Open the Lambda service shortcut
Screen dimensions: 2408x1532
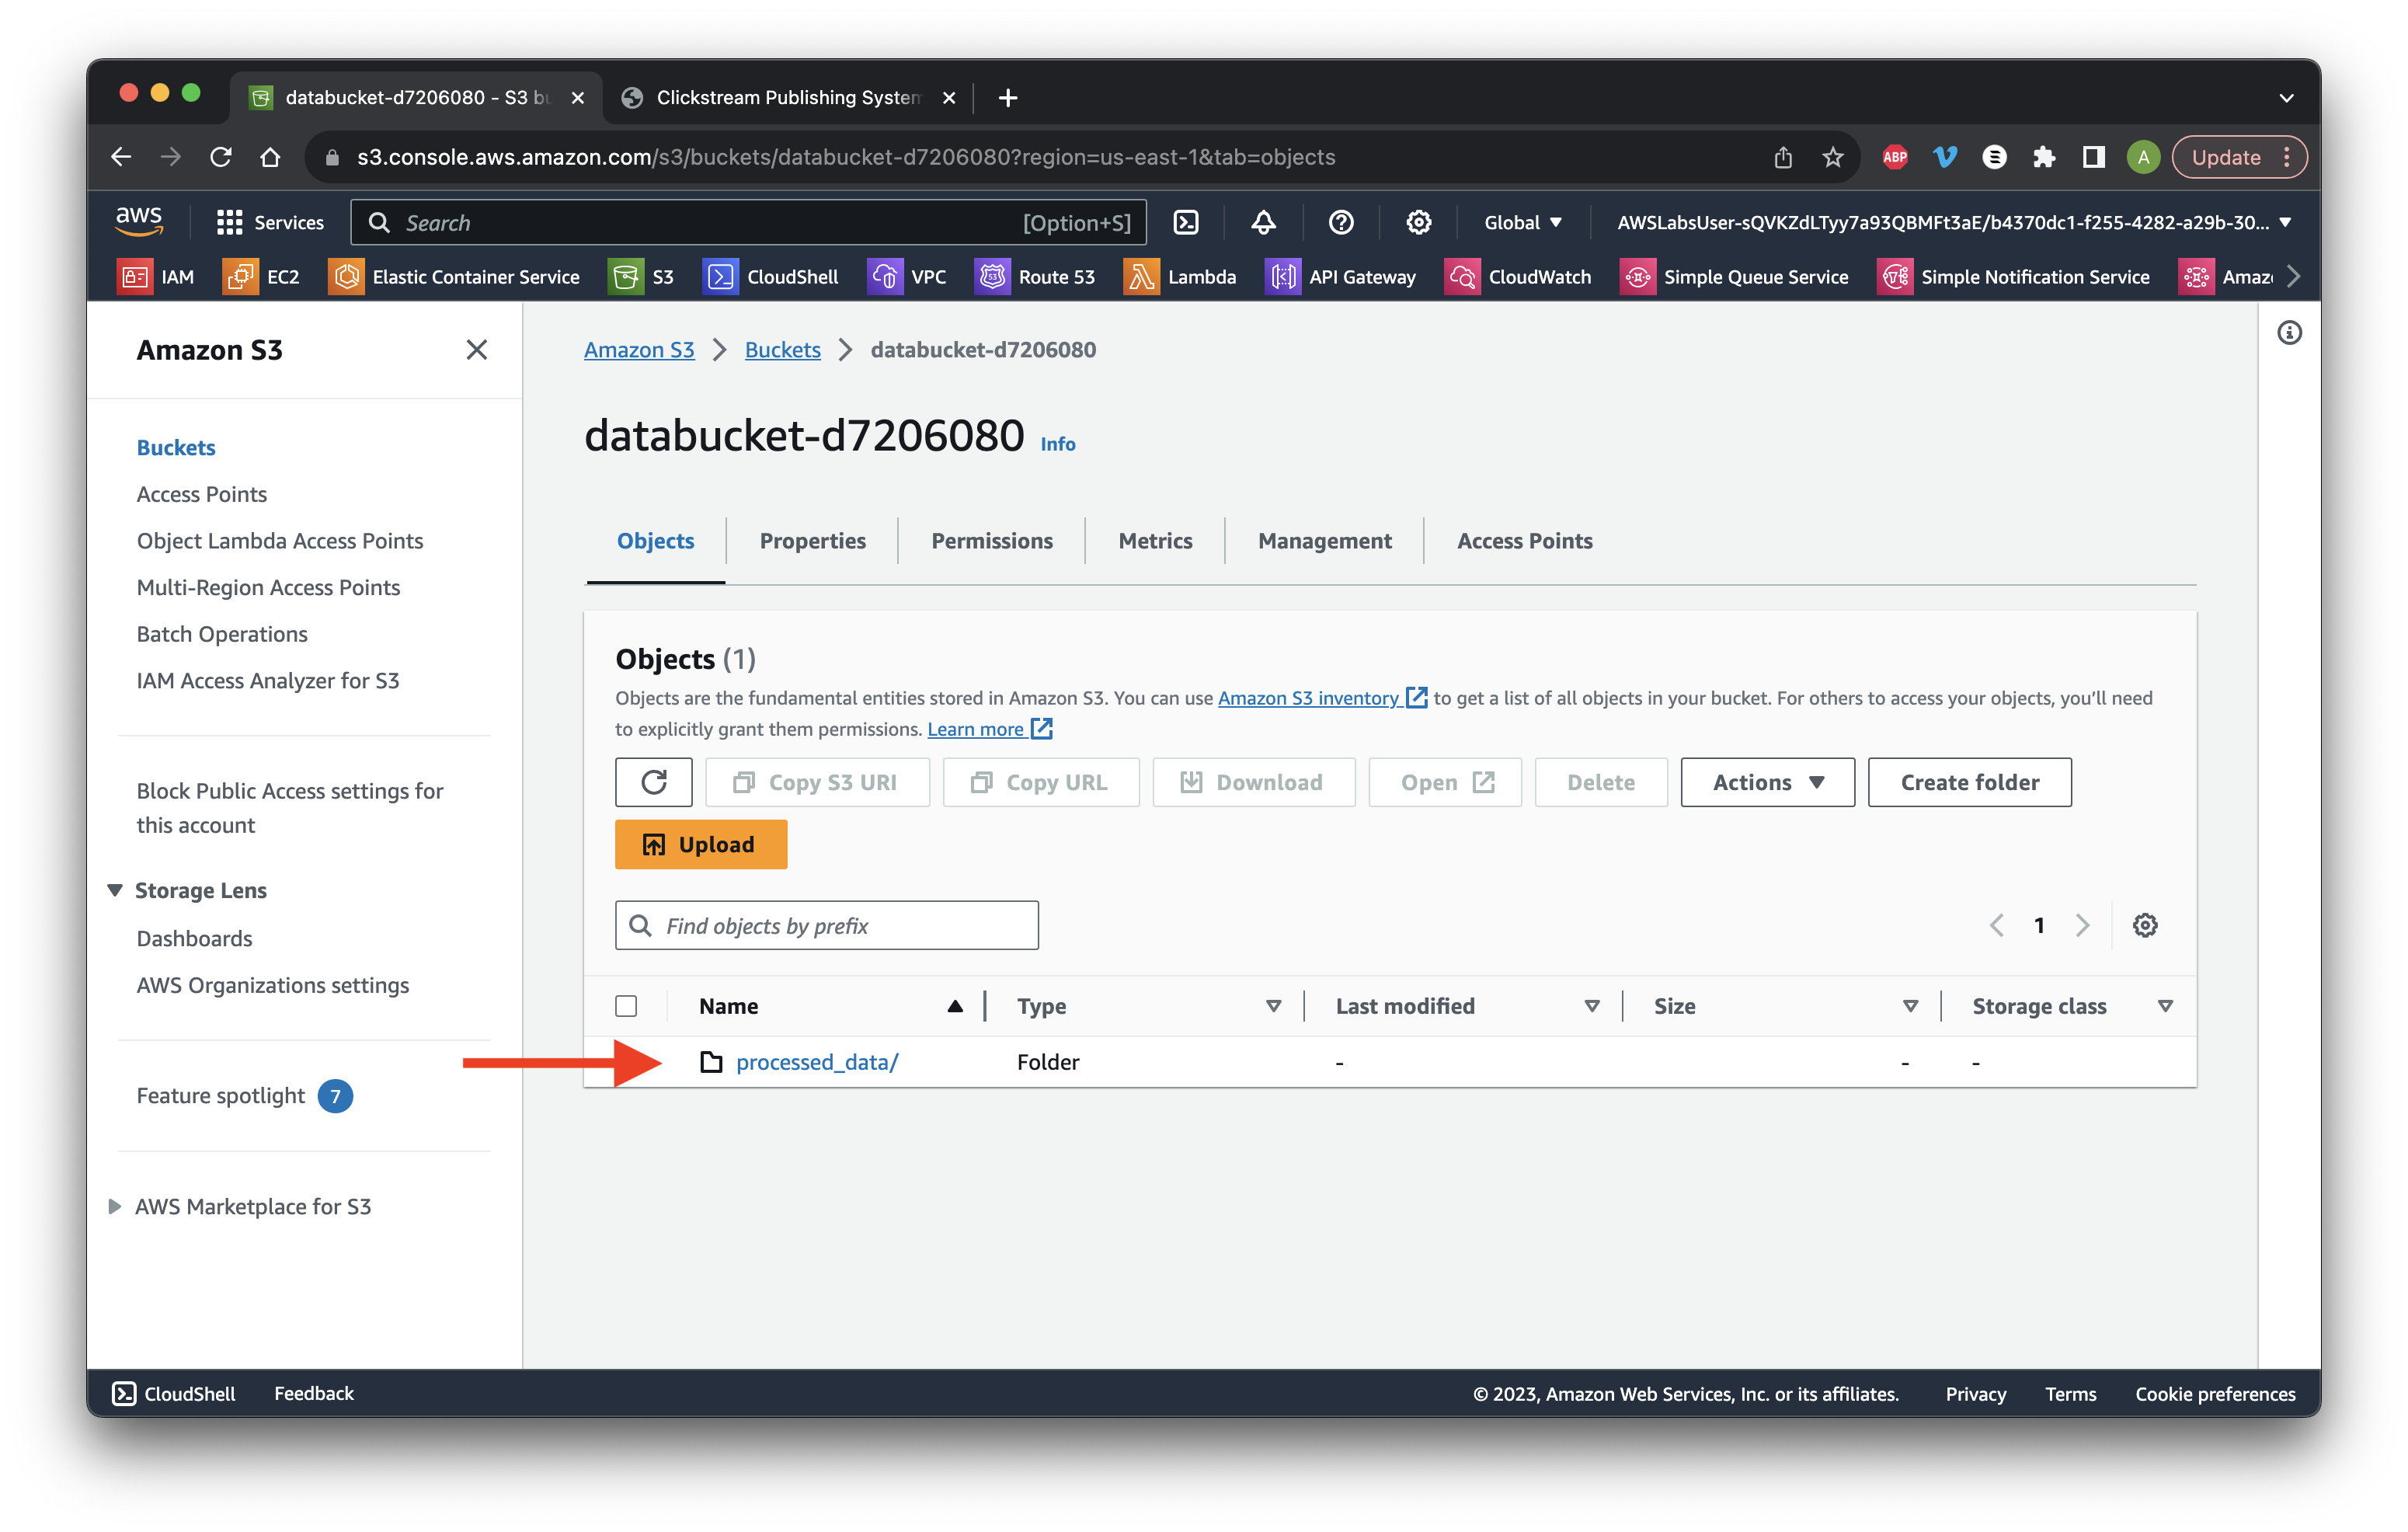[1179, 277]
